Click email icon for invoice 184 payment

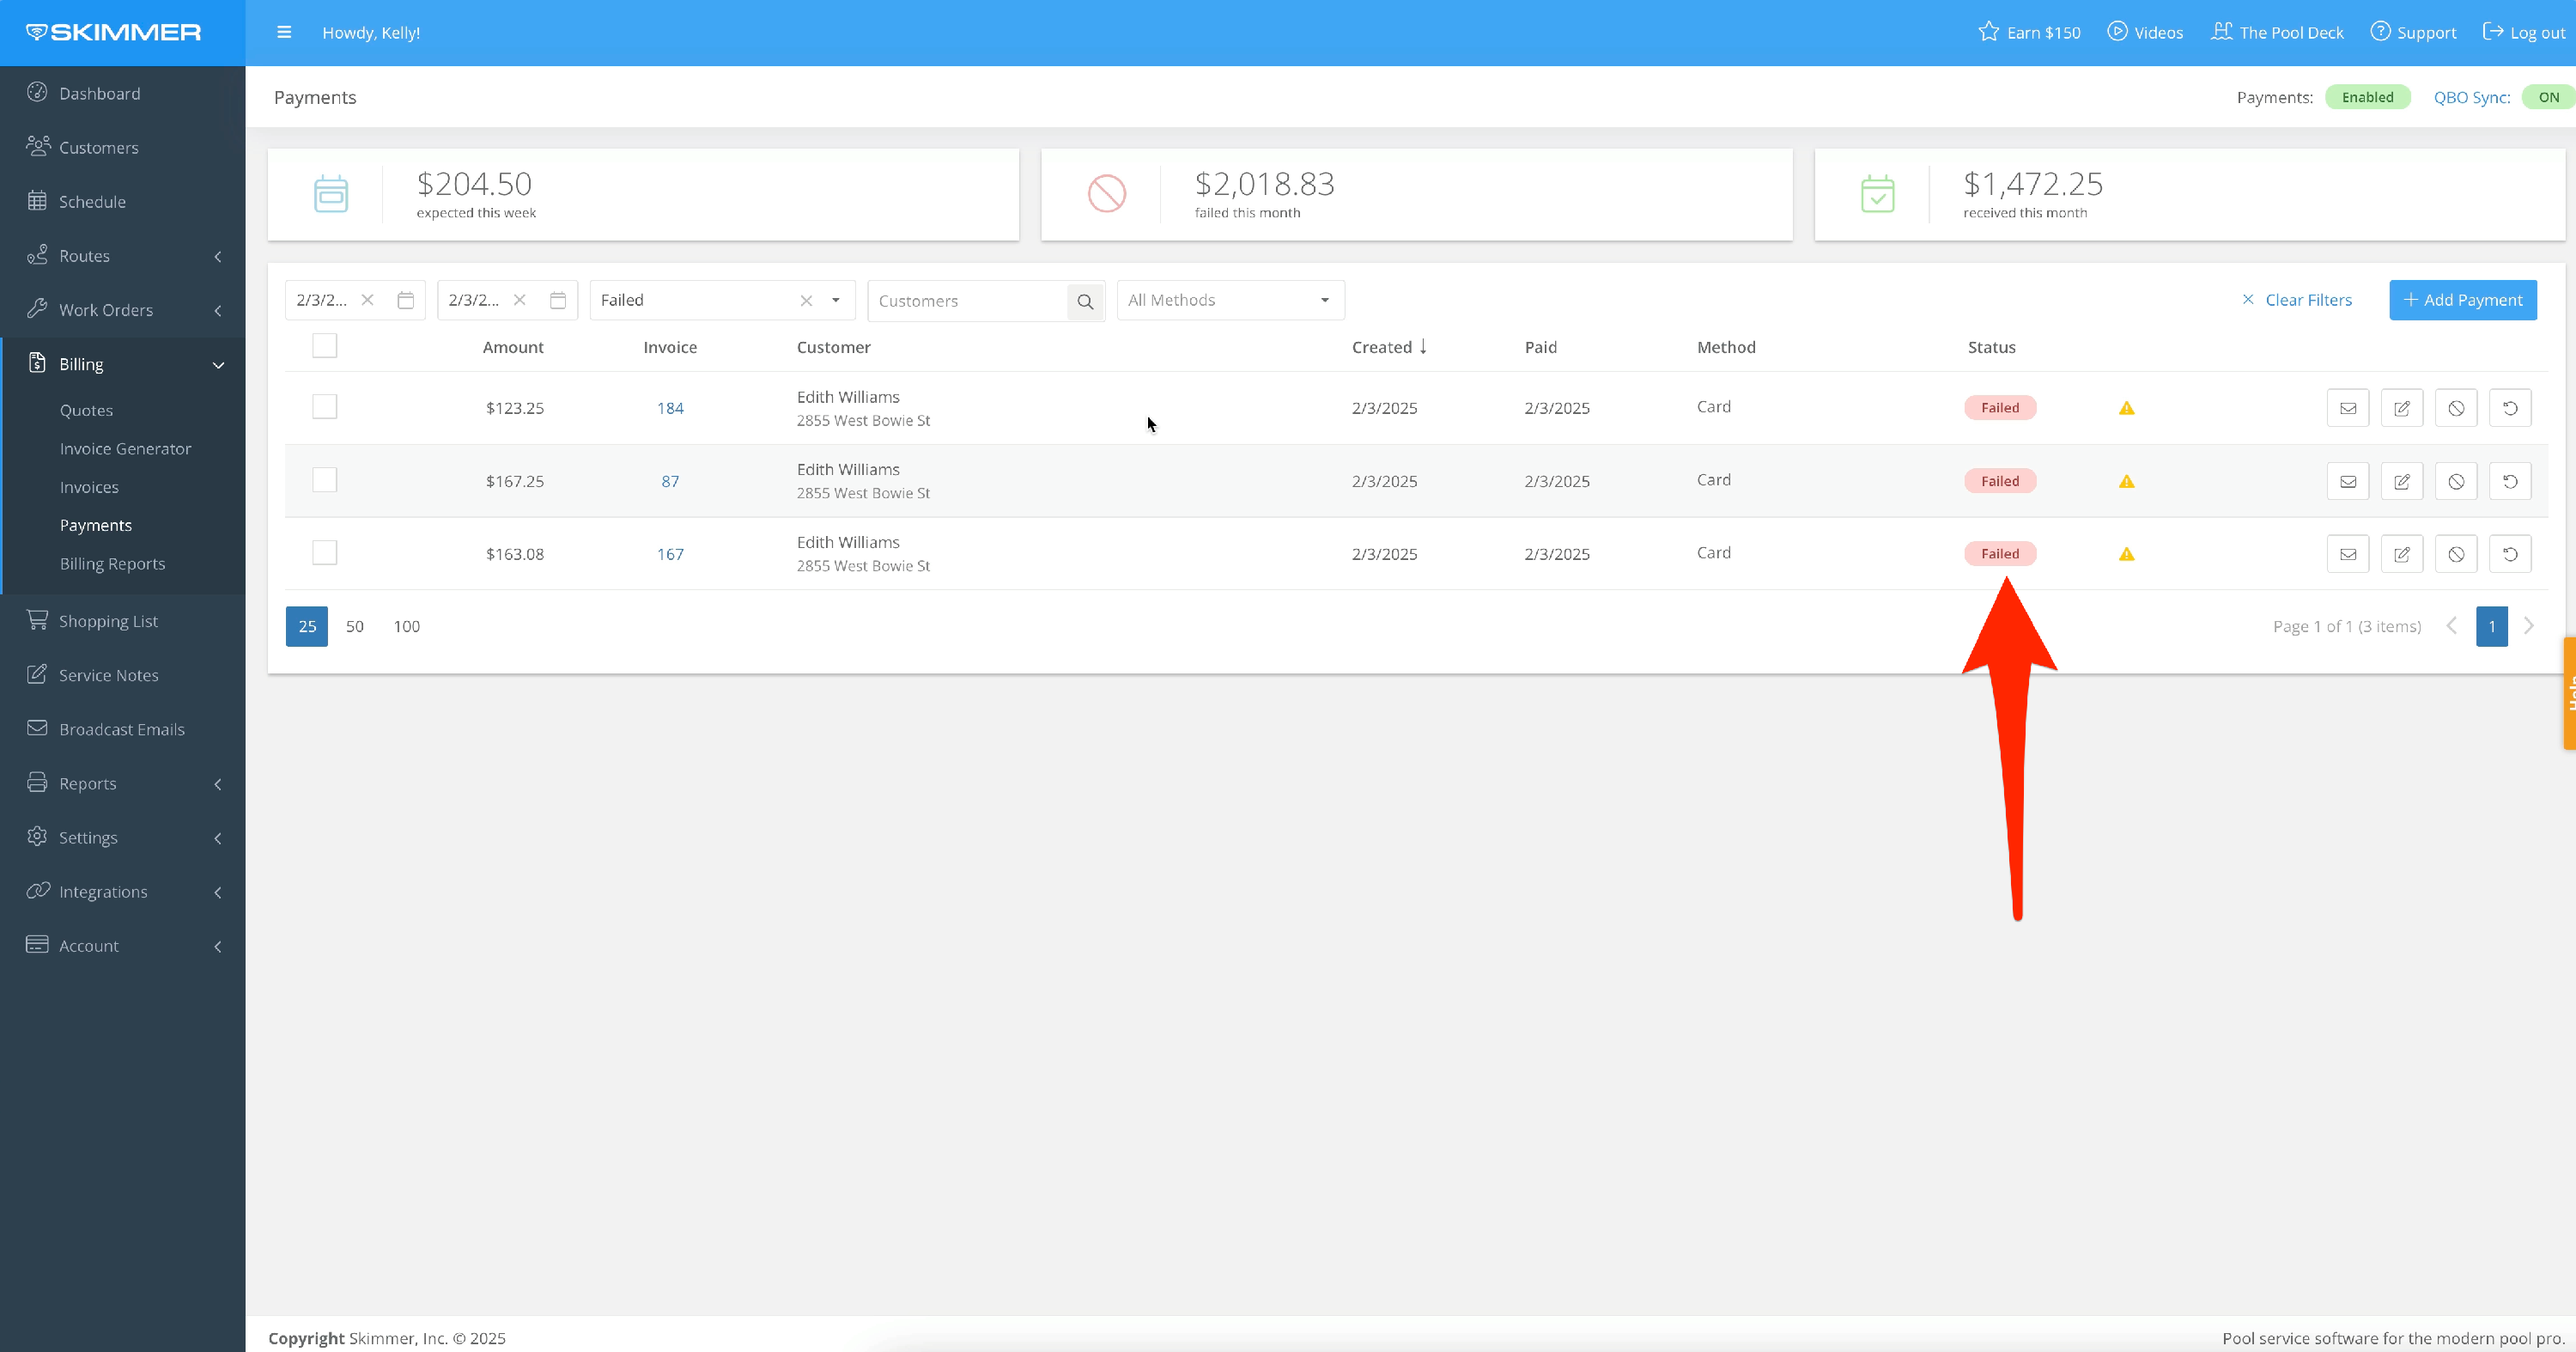tap(2347, 408)
